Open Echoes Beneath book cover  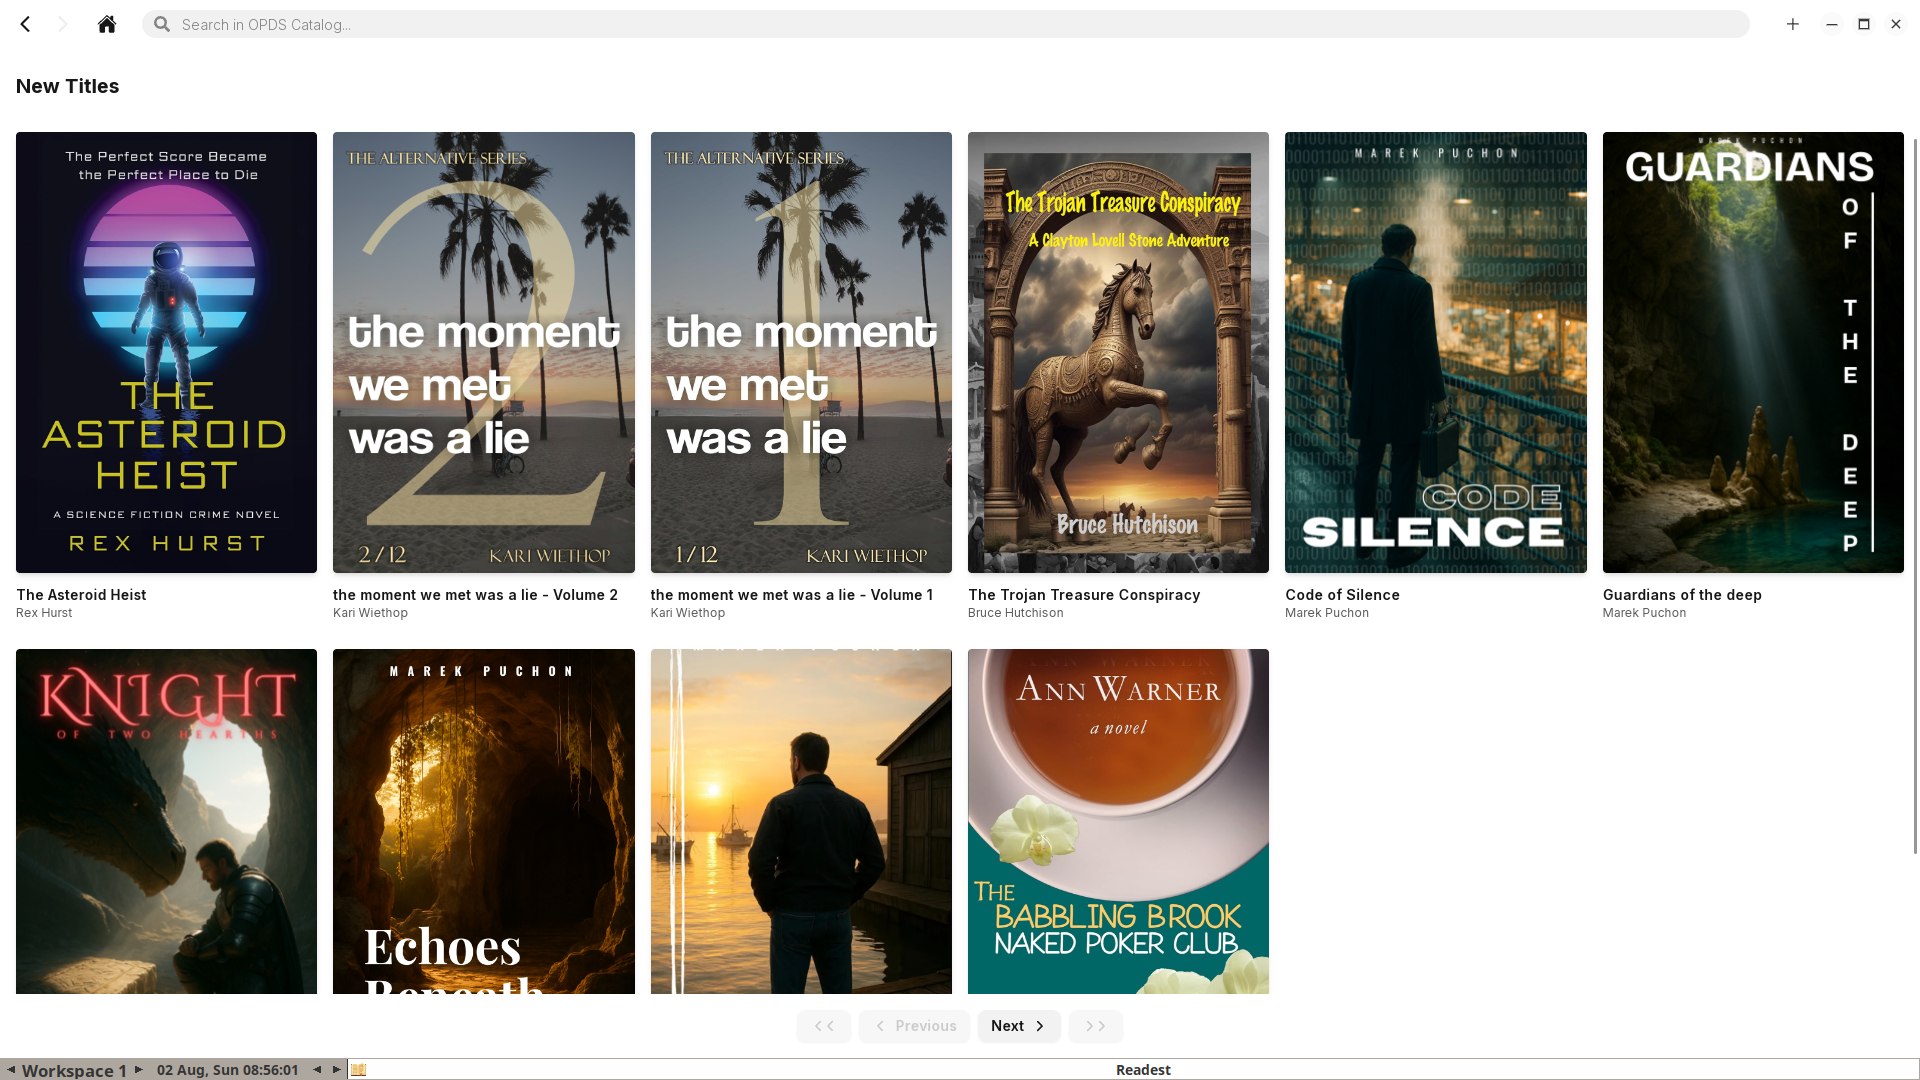484,821
